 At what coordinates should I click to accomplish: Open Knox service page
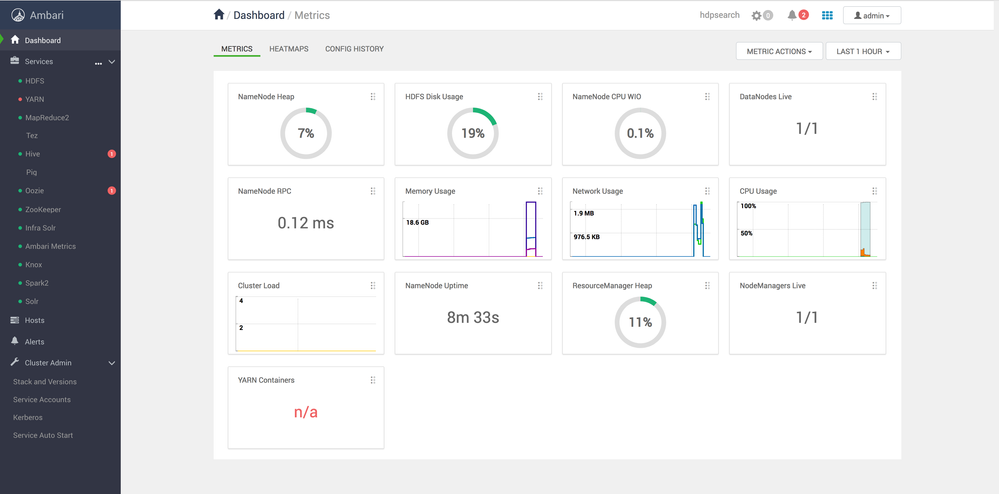click(34, 265)
